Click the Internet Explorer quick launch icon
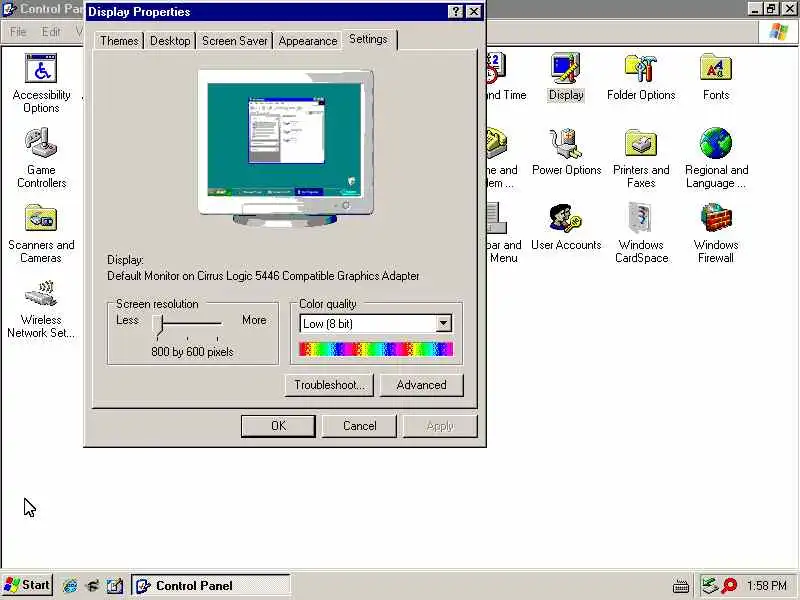Image resolution: width=800 pixels, height=600 pixels. point(70,585)
